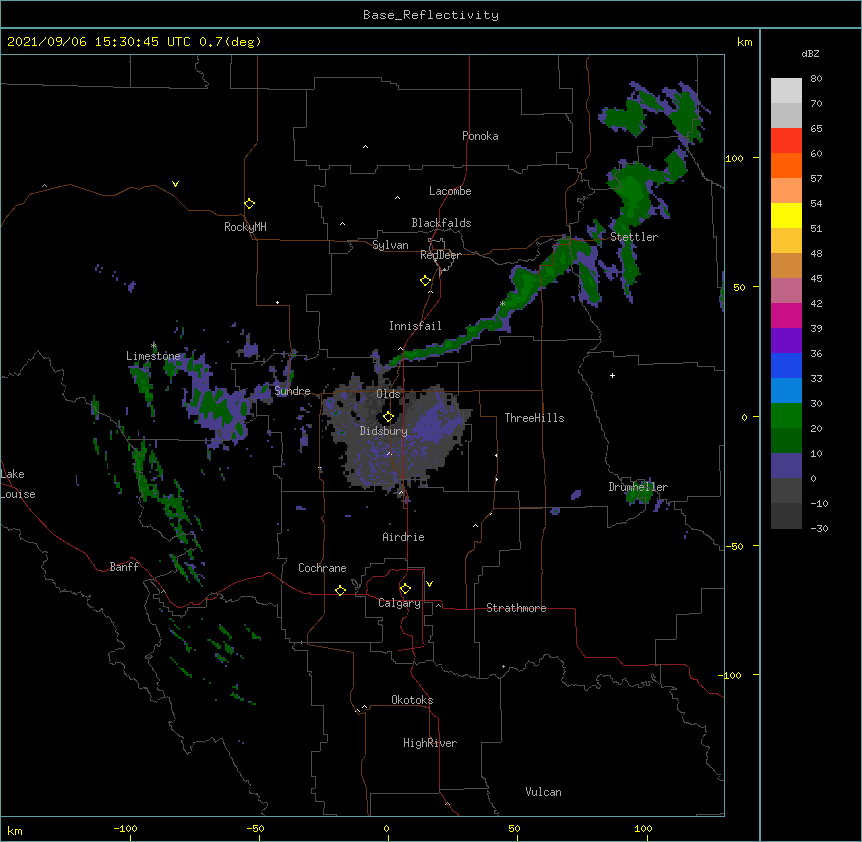Click the Innisfail city label
This screenshot has height=842, width=862.
(415, 326)
